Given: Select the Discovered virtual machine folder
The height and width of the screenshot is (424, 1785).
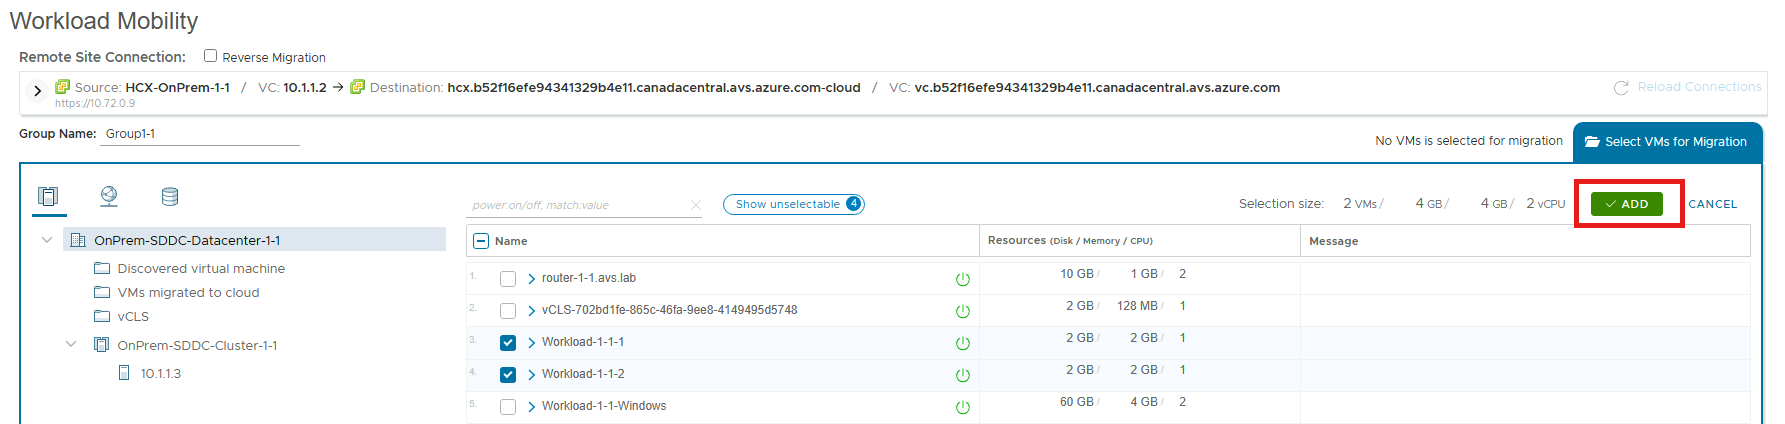Looking at the screenshot, I should 201,268.
